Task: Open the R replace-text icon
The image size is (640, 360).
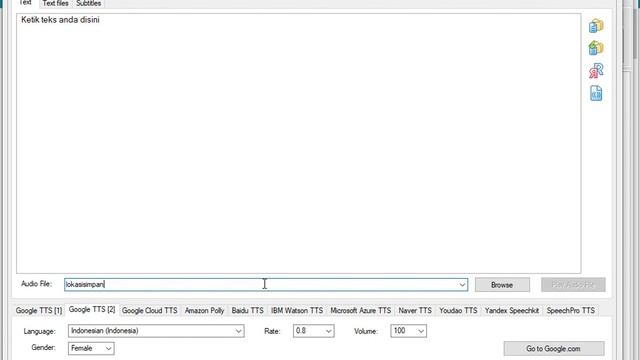Action: coord(596,71)
